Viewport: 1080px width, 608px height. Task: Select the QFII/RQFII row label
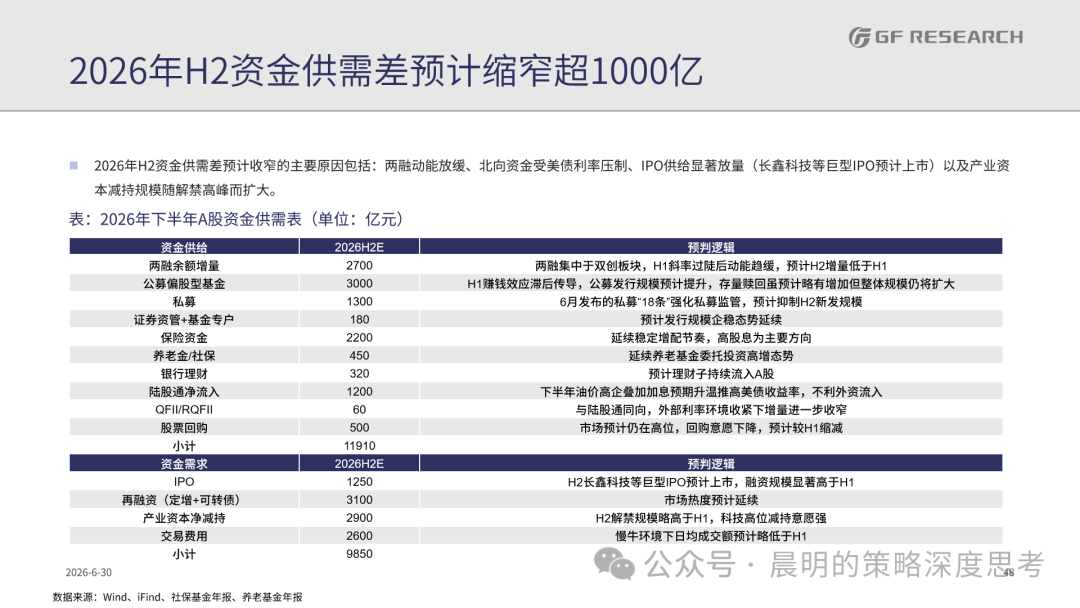pos(184,409)
